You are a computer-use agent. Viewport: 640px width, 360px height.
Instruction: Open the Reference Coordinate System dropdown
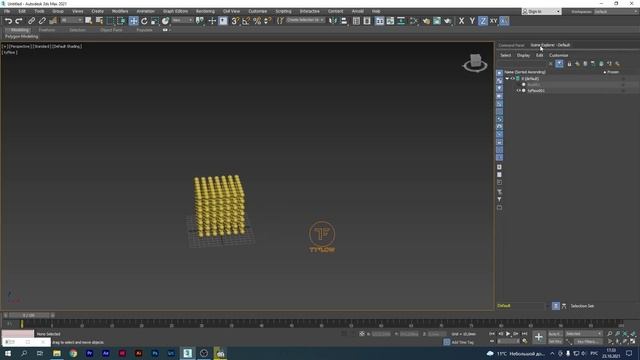(x=182, y=20)
